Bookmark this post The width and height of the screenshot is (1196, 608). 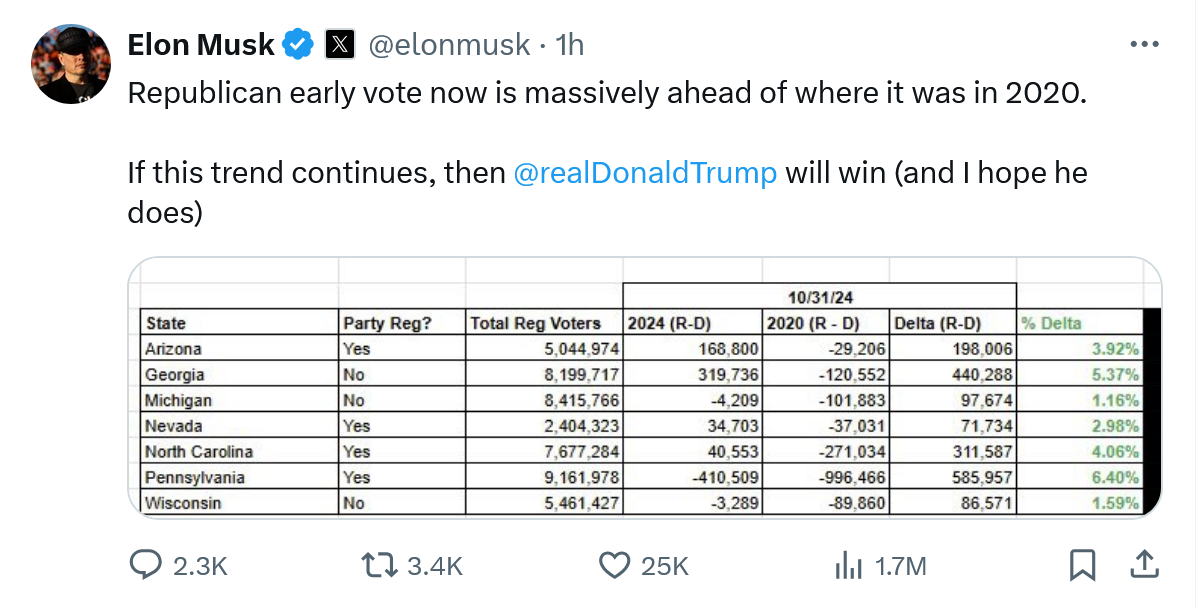coord(1082,565)
